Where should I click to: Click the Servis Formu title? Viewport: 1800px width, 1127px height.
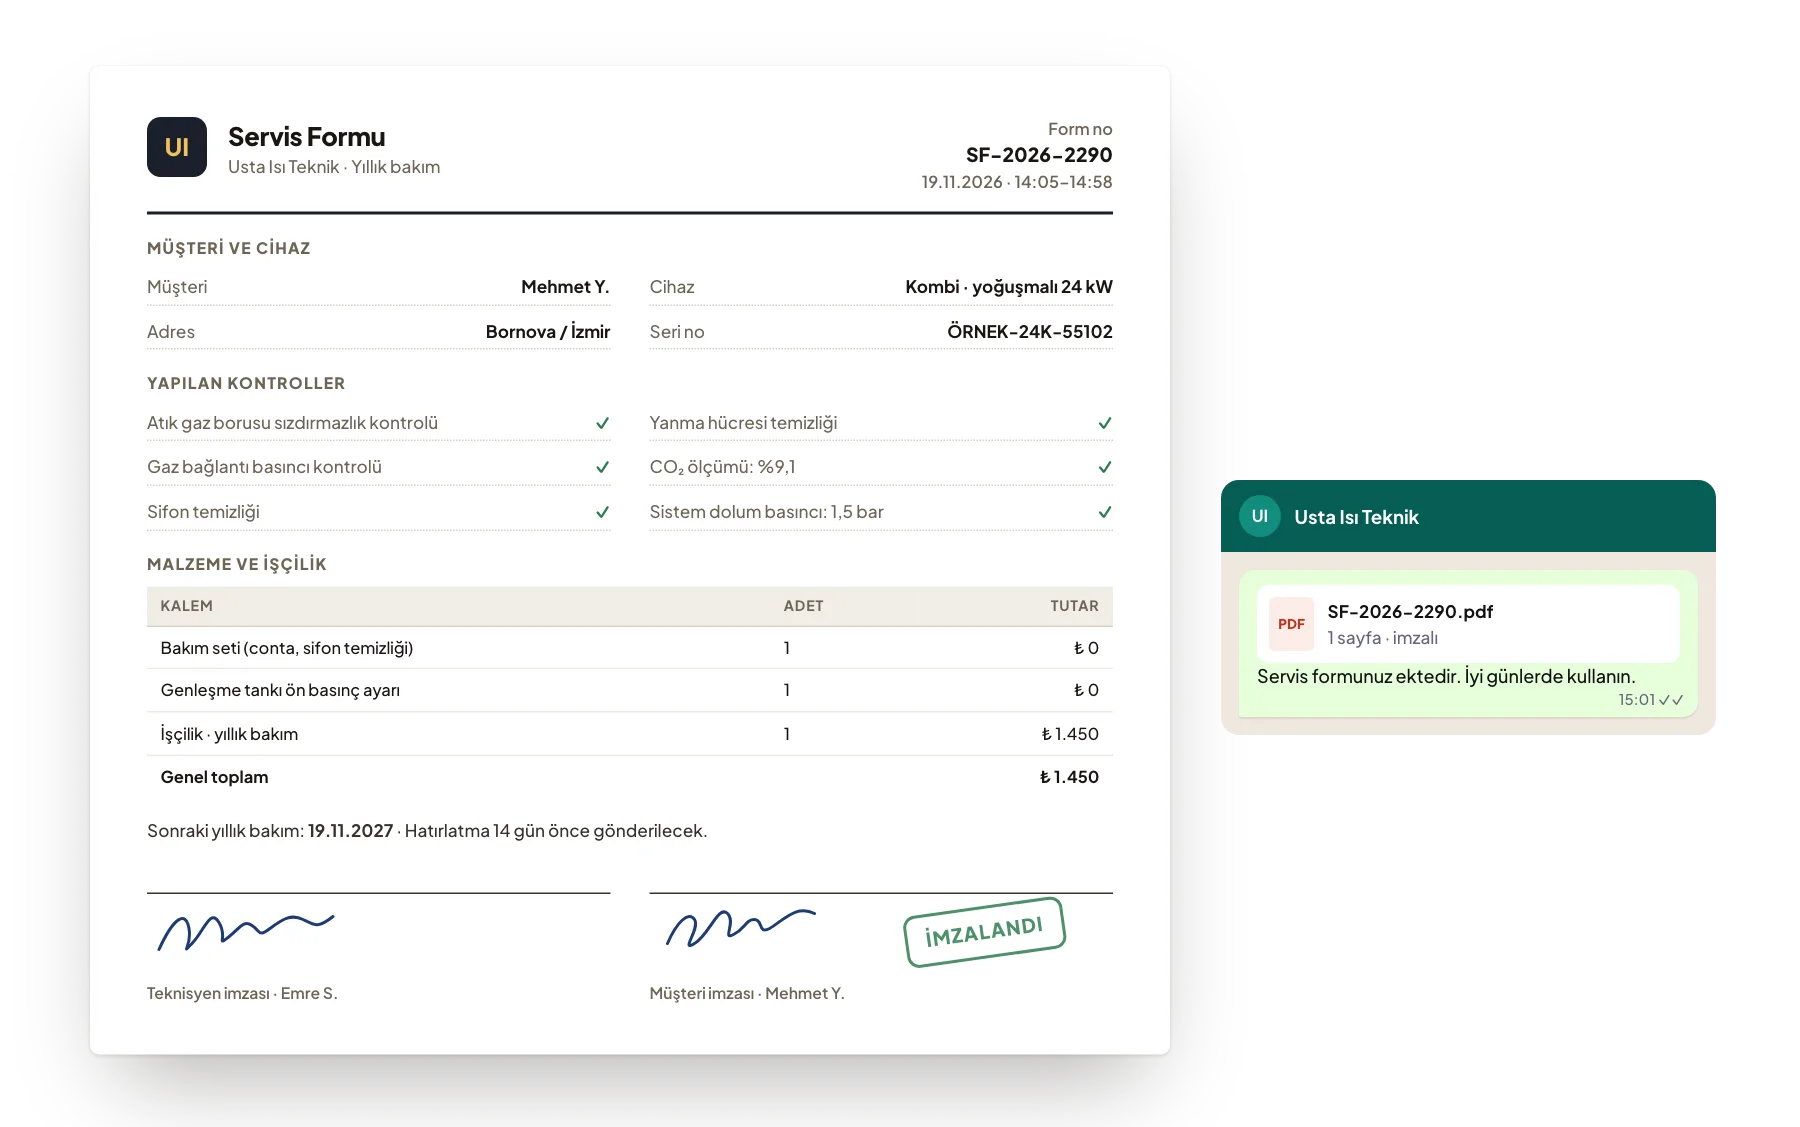point(307,137)
